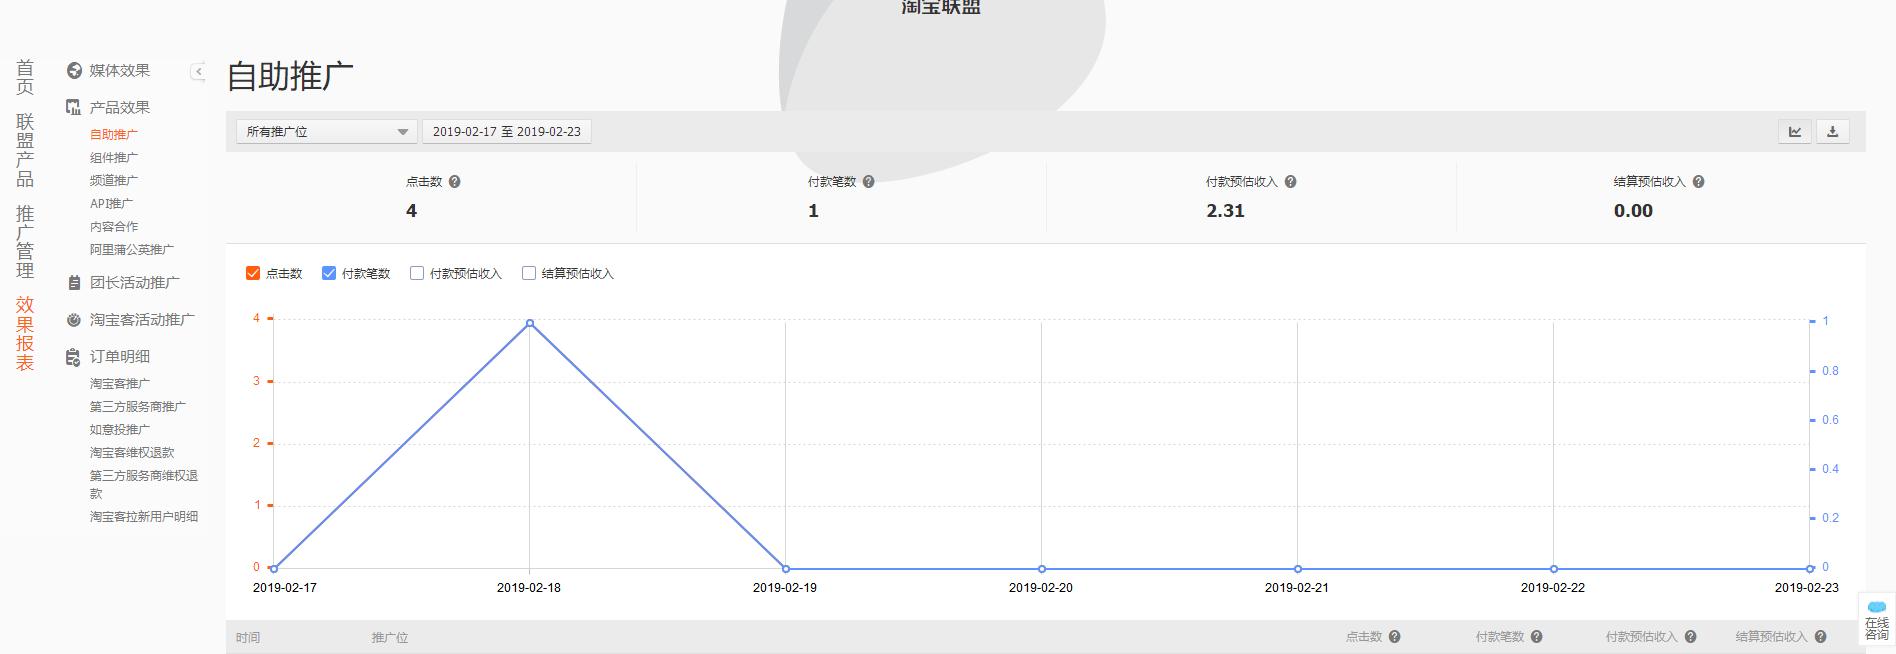Screen dimensions: 1896x654
Task: Click the 产品效果 chart icon
Action: 74,107
